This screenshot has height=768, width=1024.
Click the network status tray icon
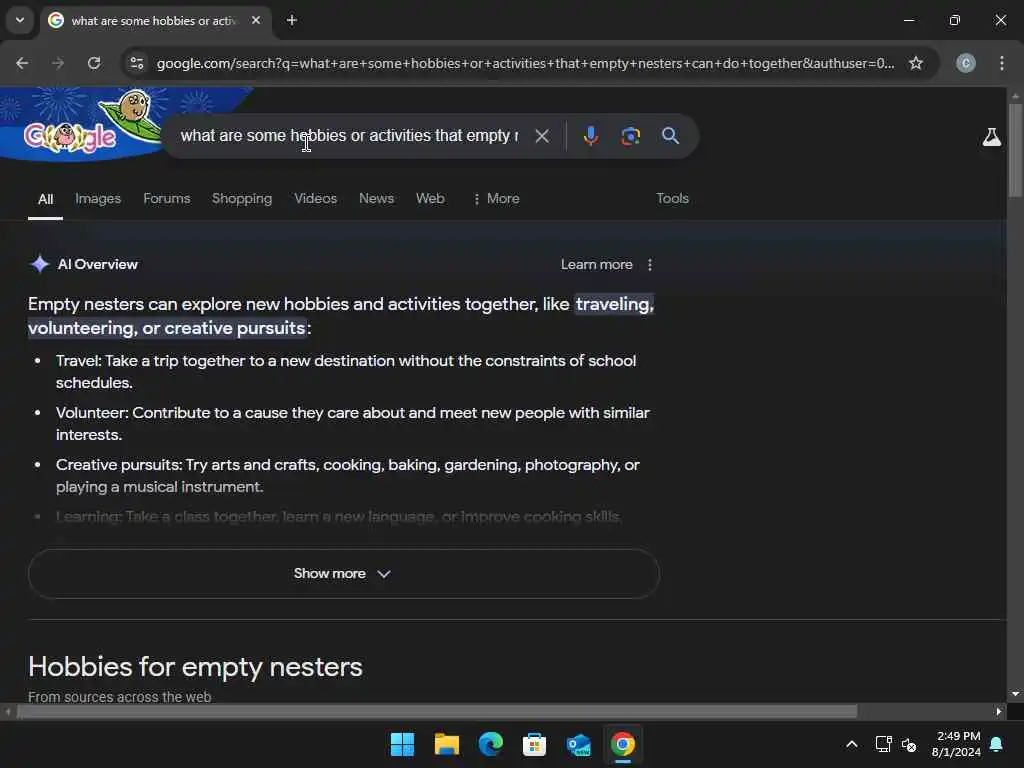tap(884, 744)
